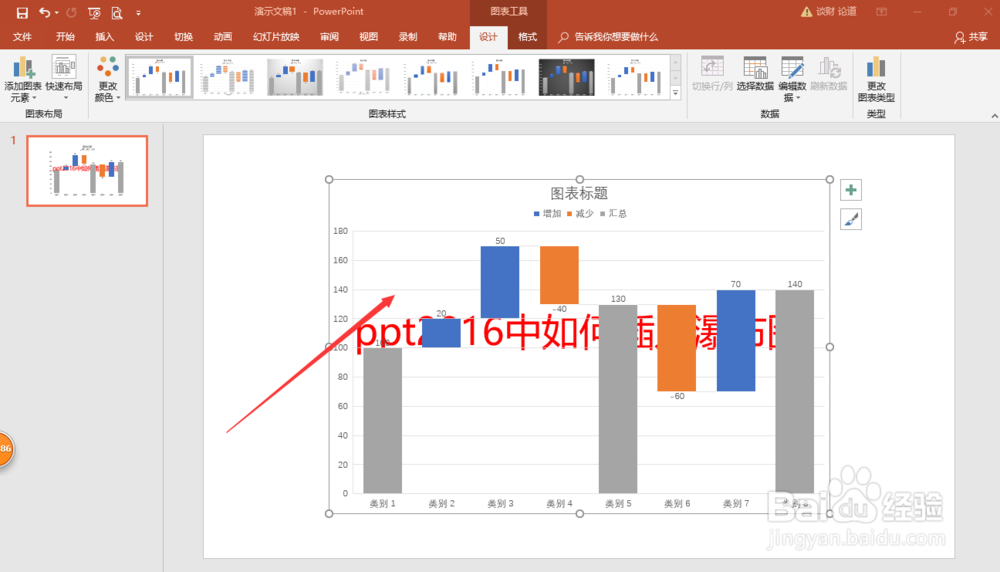Select eighth chart style thumbnail
Image resolution: width=1000 pixels, height=572 pixels.
[x=635, y=77]
